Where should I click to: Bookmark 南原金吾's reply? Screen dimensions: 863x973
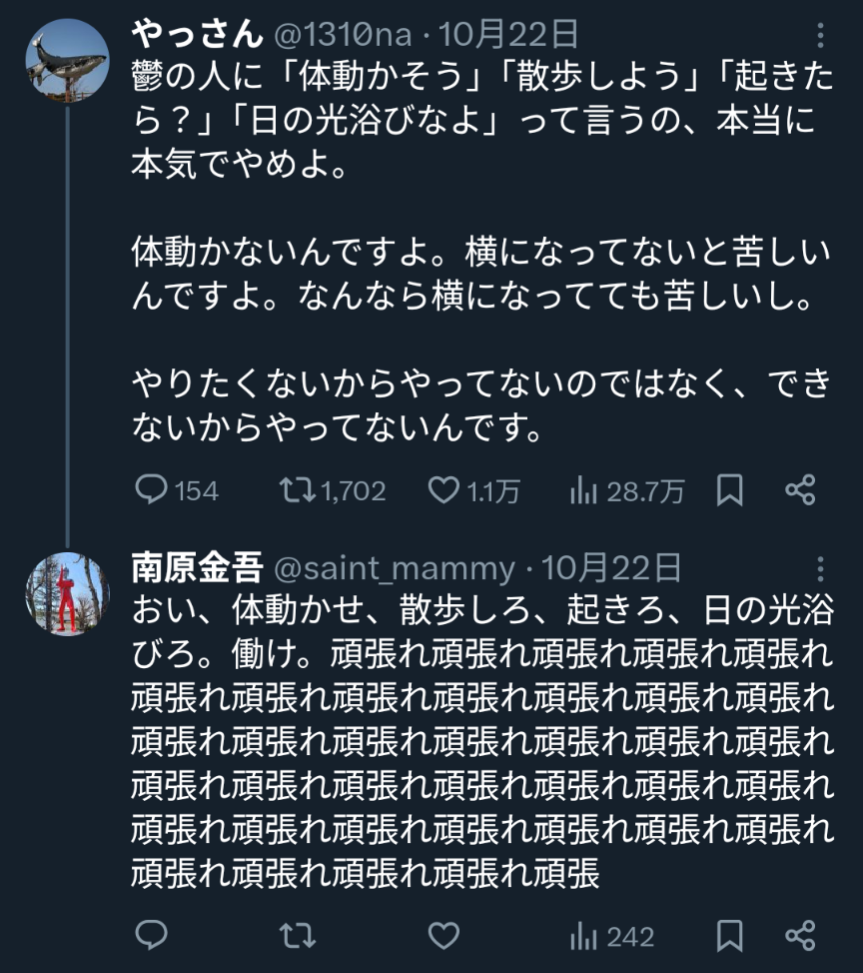point(730,935)
